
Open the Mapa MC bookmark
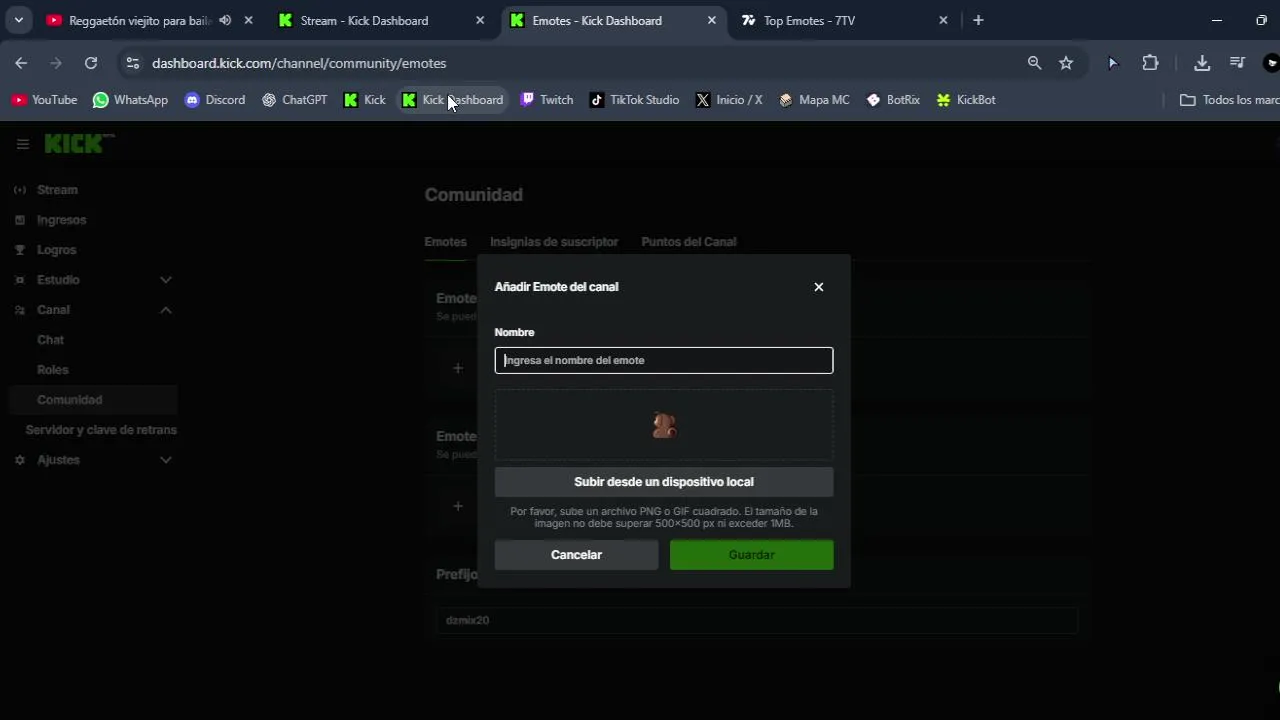814,100
